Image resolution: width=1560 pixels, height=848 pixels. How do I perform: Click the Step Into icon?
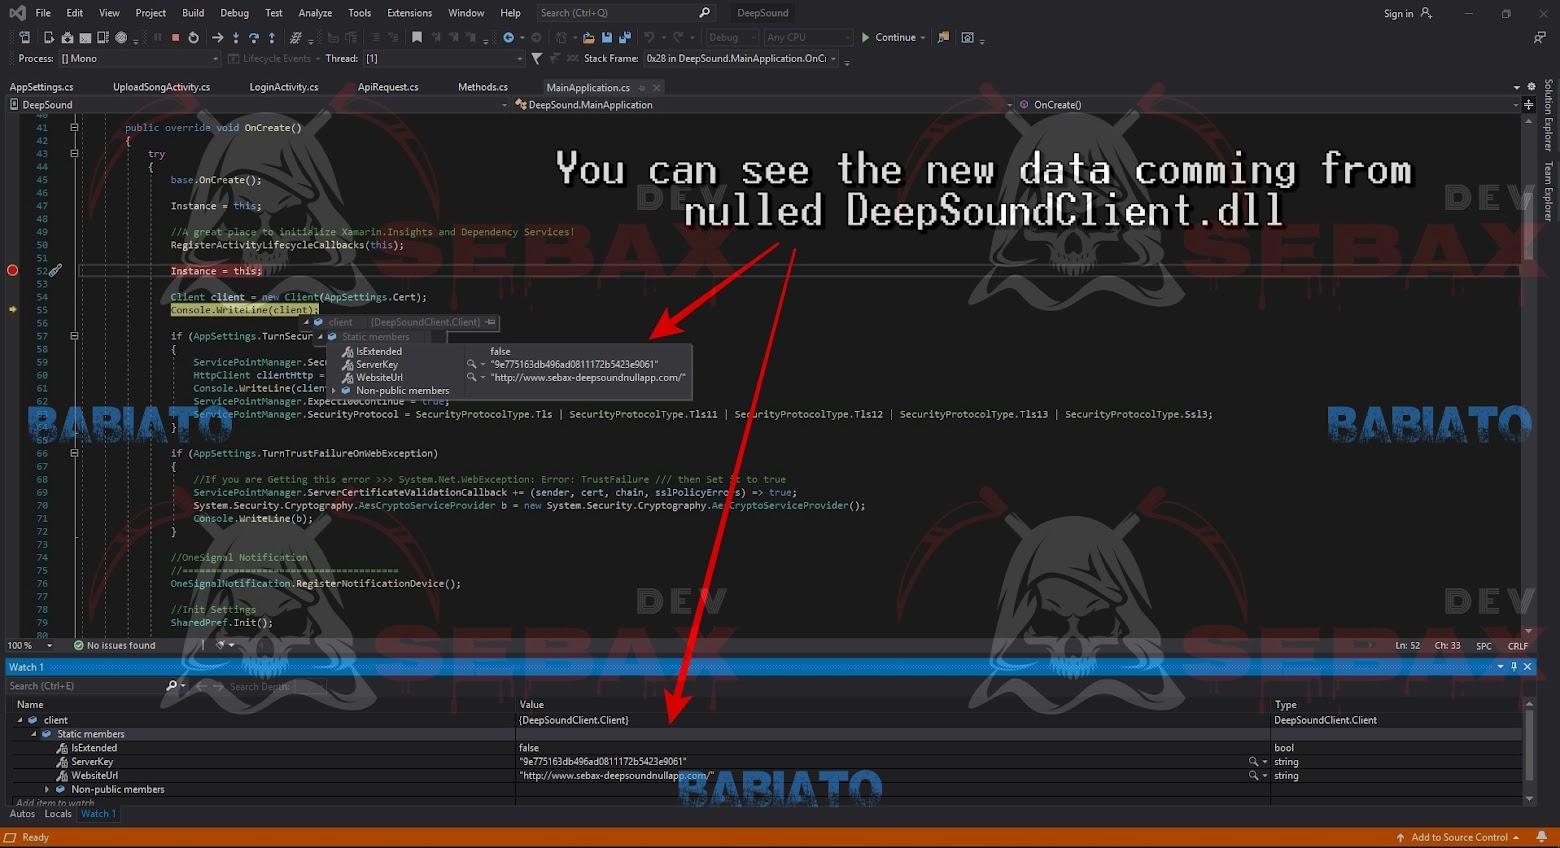click(x=236, y=37)
